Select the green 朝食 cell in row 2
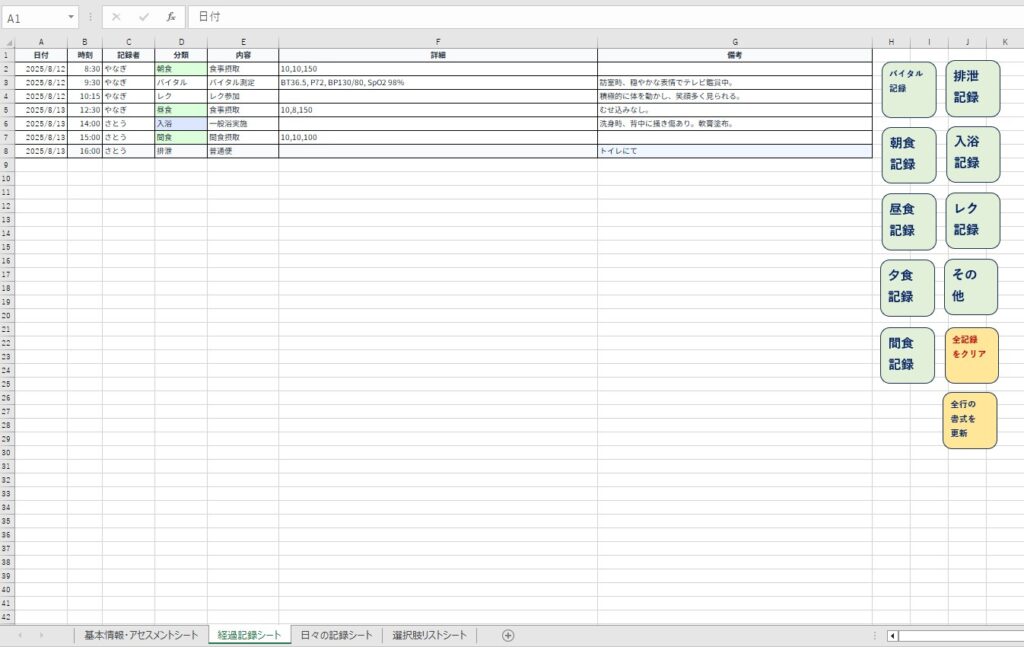Screen dimensions: 1024x647 (180, 69)
